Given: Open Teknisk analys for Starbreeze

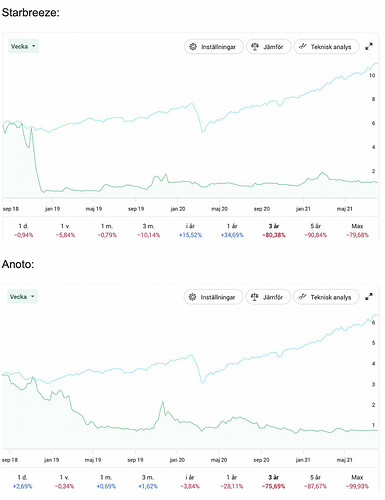Looking at the screenshot, I should pos(326,47).
